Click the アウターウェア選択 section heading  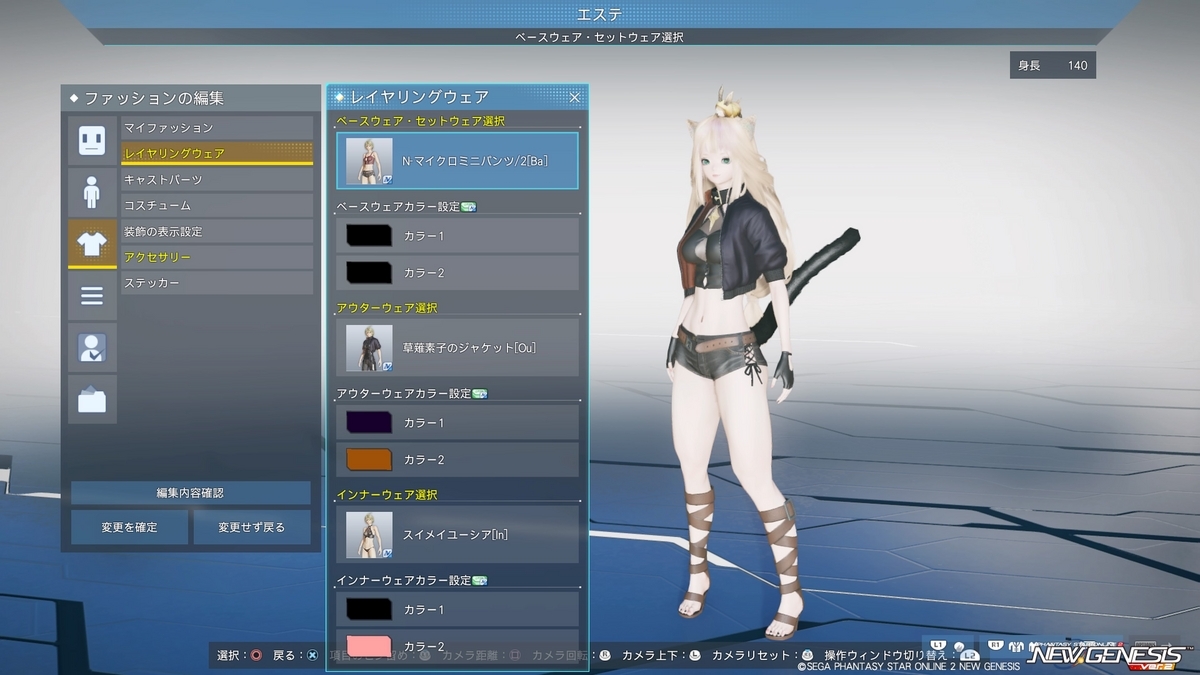[x=387, y=308]
